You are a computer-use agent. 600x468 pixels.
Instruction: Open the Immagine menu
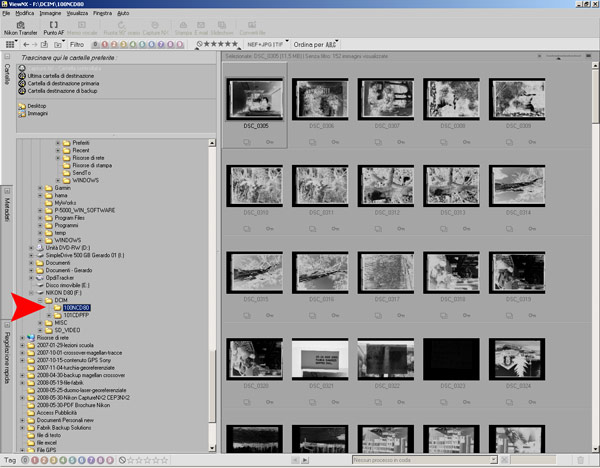(51, 13)
